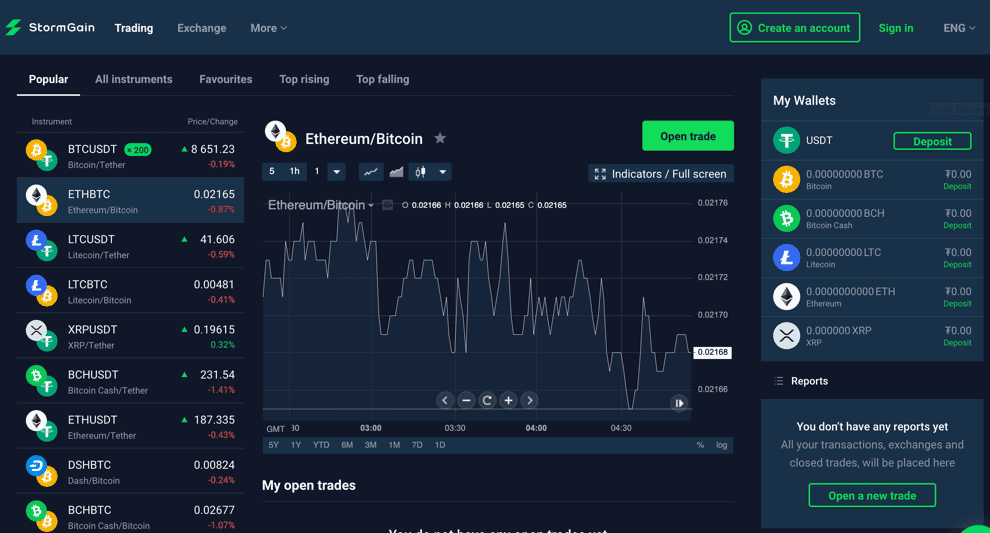Open the Reports section heading
Viewport: 990px width, 533px height.
pos(809,381)
